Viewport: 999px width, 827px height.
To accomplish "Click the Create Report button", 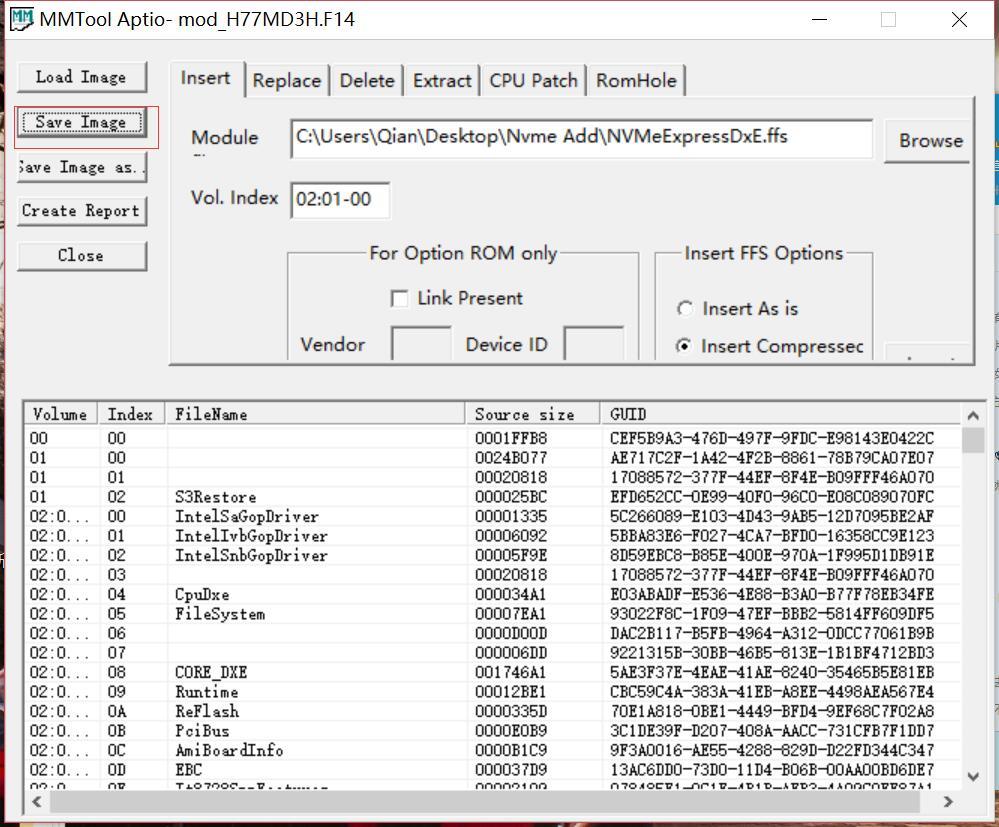I will [81, 211].
